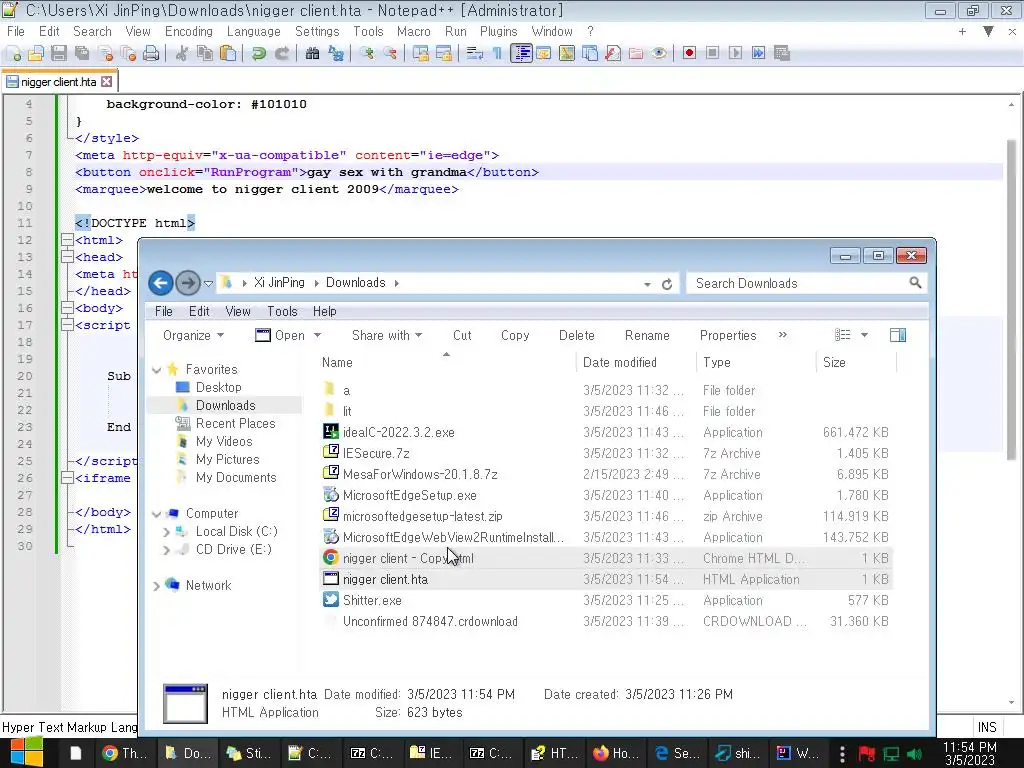Click the Zoom Out magnifier icon
This screenshot has height=768, width=1024.
pyautogui.click(x=391, y=54)
